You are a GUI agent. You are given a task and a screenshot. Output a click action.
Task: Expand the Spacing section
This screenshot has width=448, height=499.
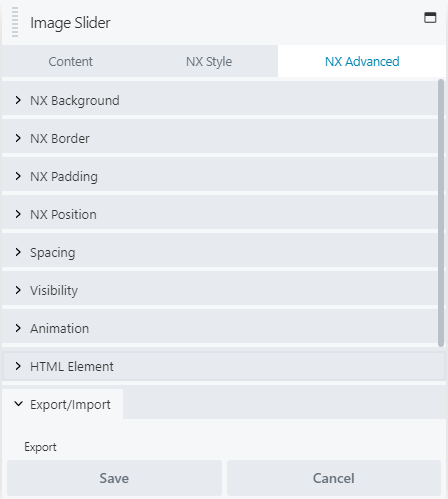click(220, 252)
